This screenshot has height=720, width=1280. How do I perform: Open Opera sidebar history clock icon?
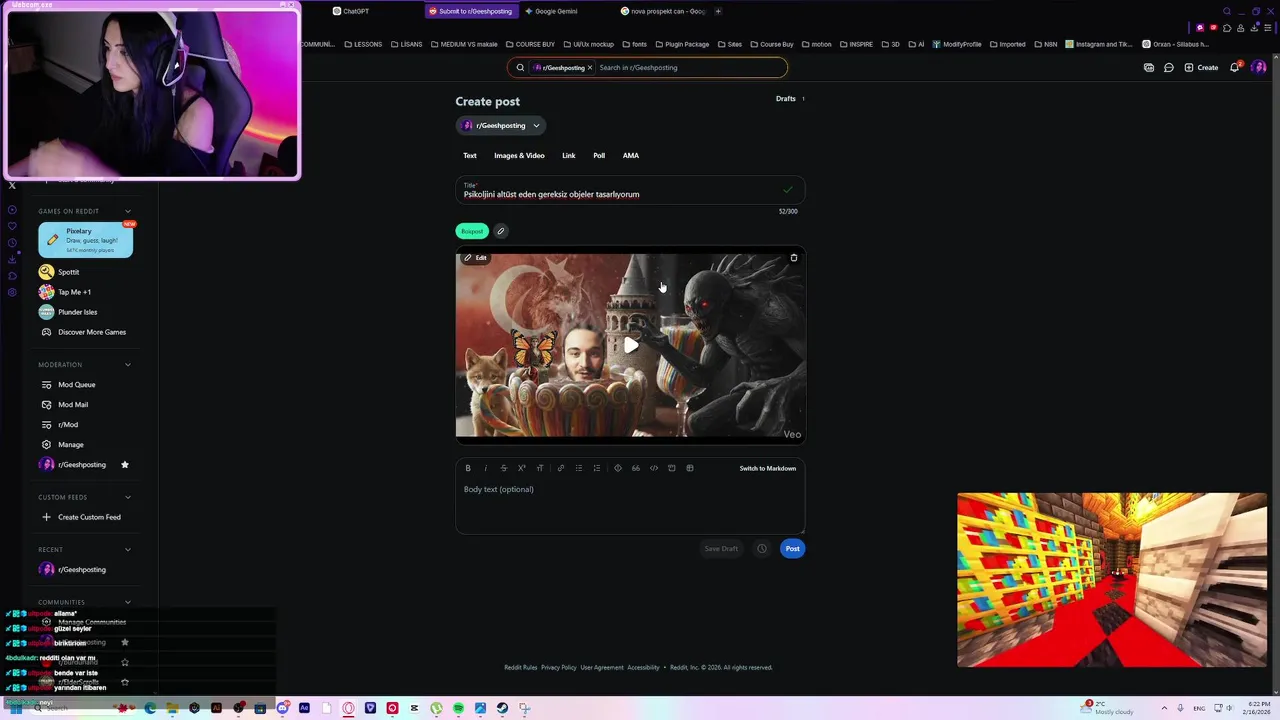(x=12, y=243)
